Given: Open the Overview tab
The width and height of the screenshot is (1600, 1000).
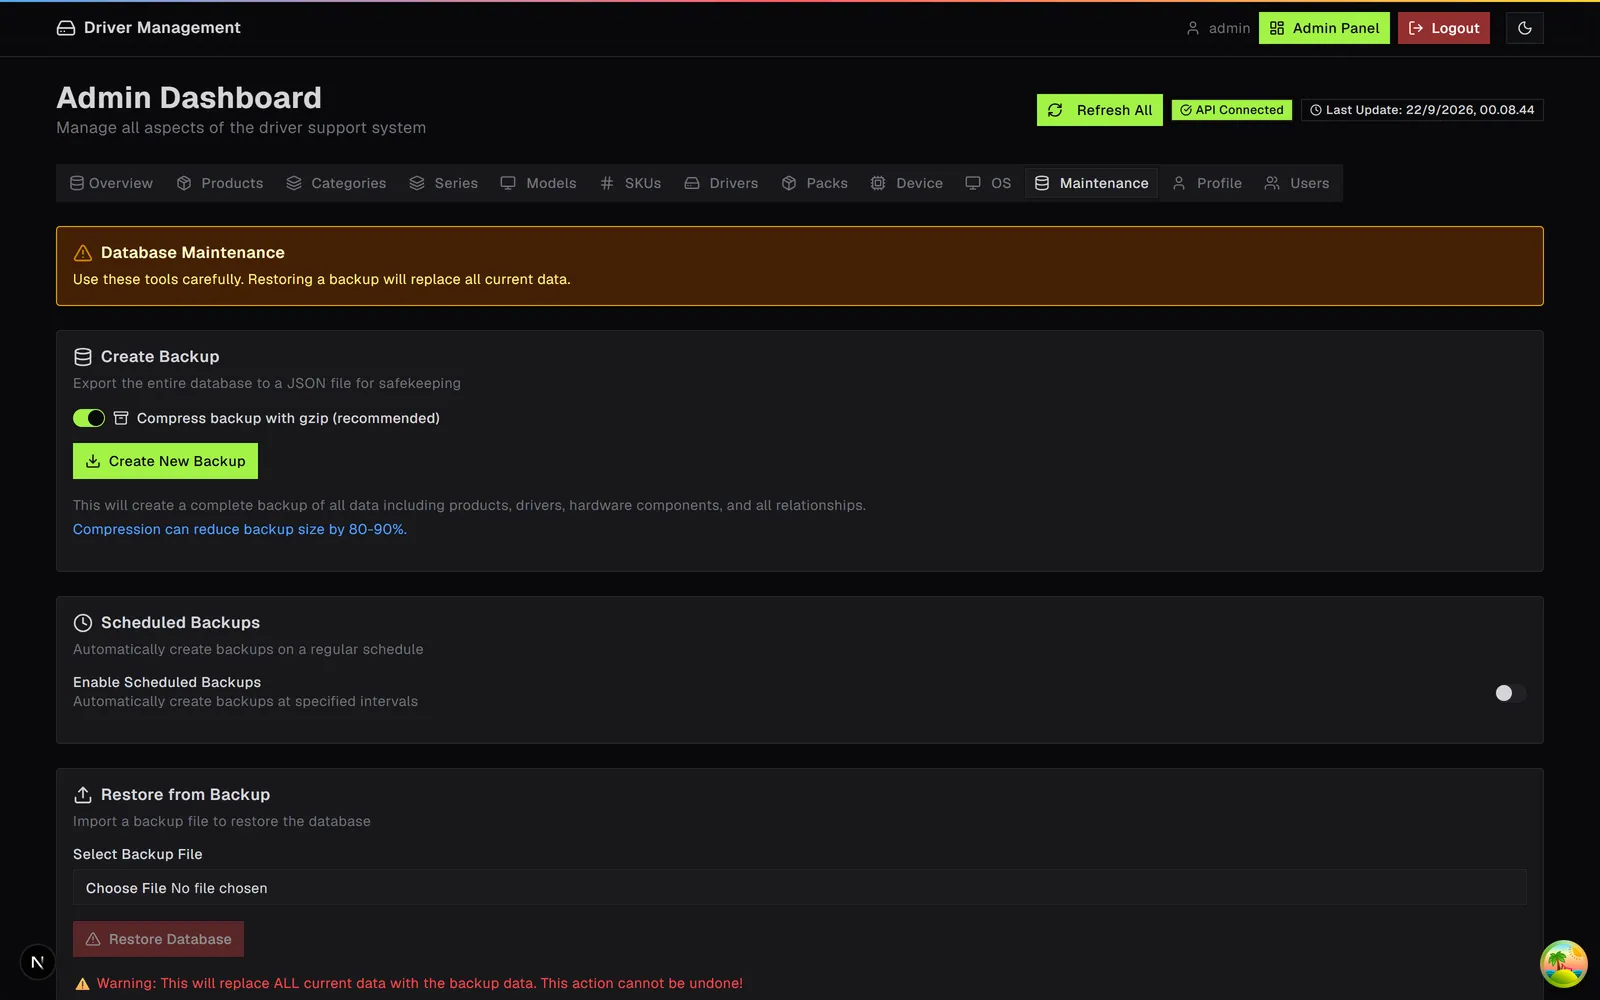Looking at the screenshot, I should click(x=111, y=183).
